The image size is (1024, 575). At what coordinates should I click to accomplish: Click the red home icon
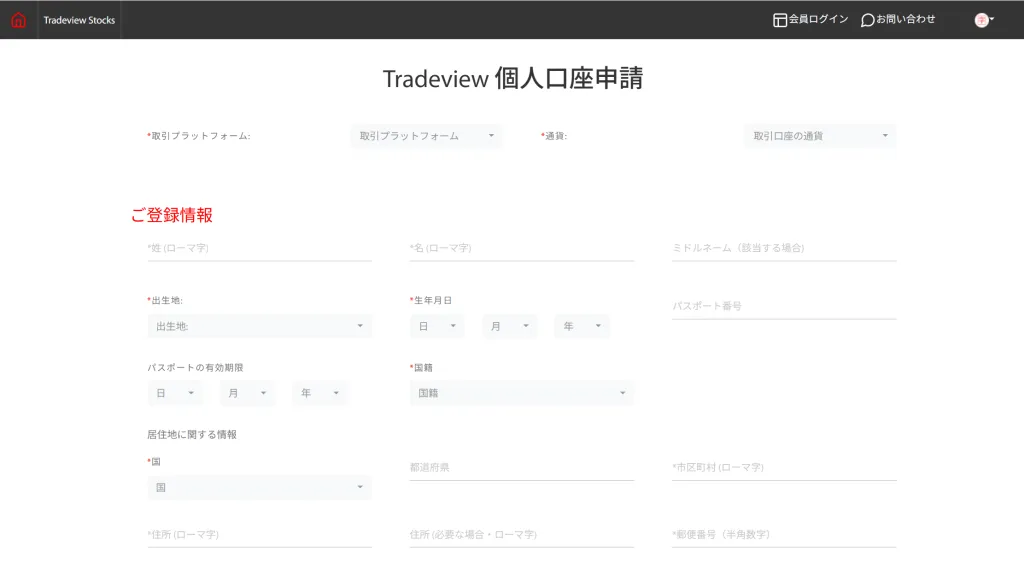tap(18, 20)
